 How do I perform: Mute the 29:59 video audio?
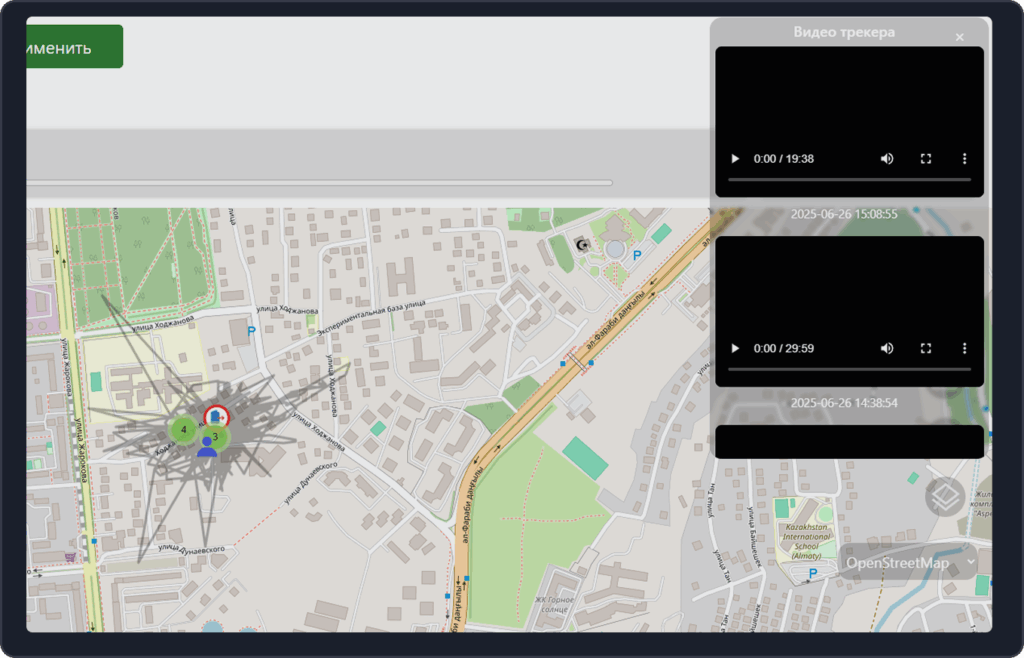887,348
